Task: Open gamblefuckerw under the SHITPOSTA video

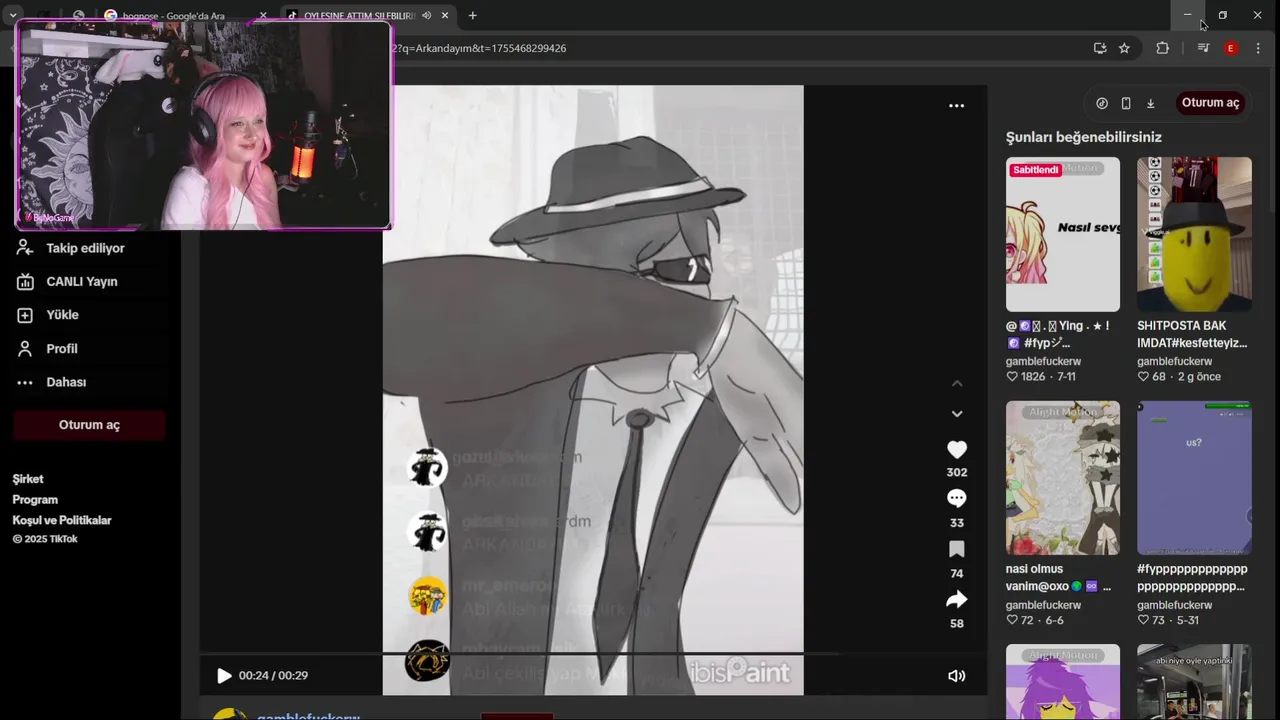Action: [x=1174, y=361]
